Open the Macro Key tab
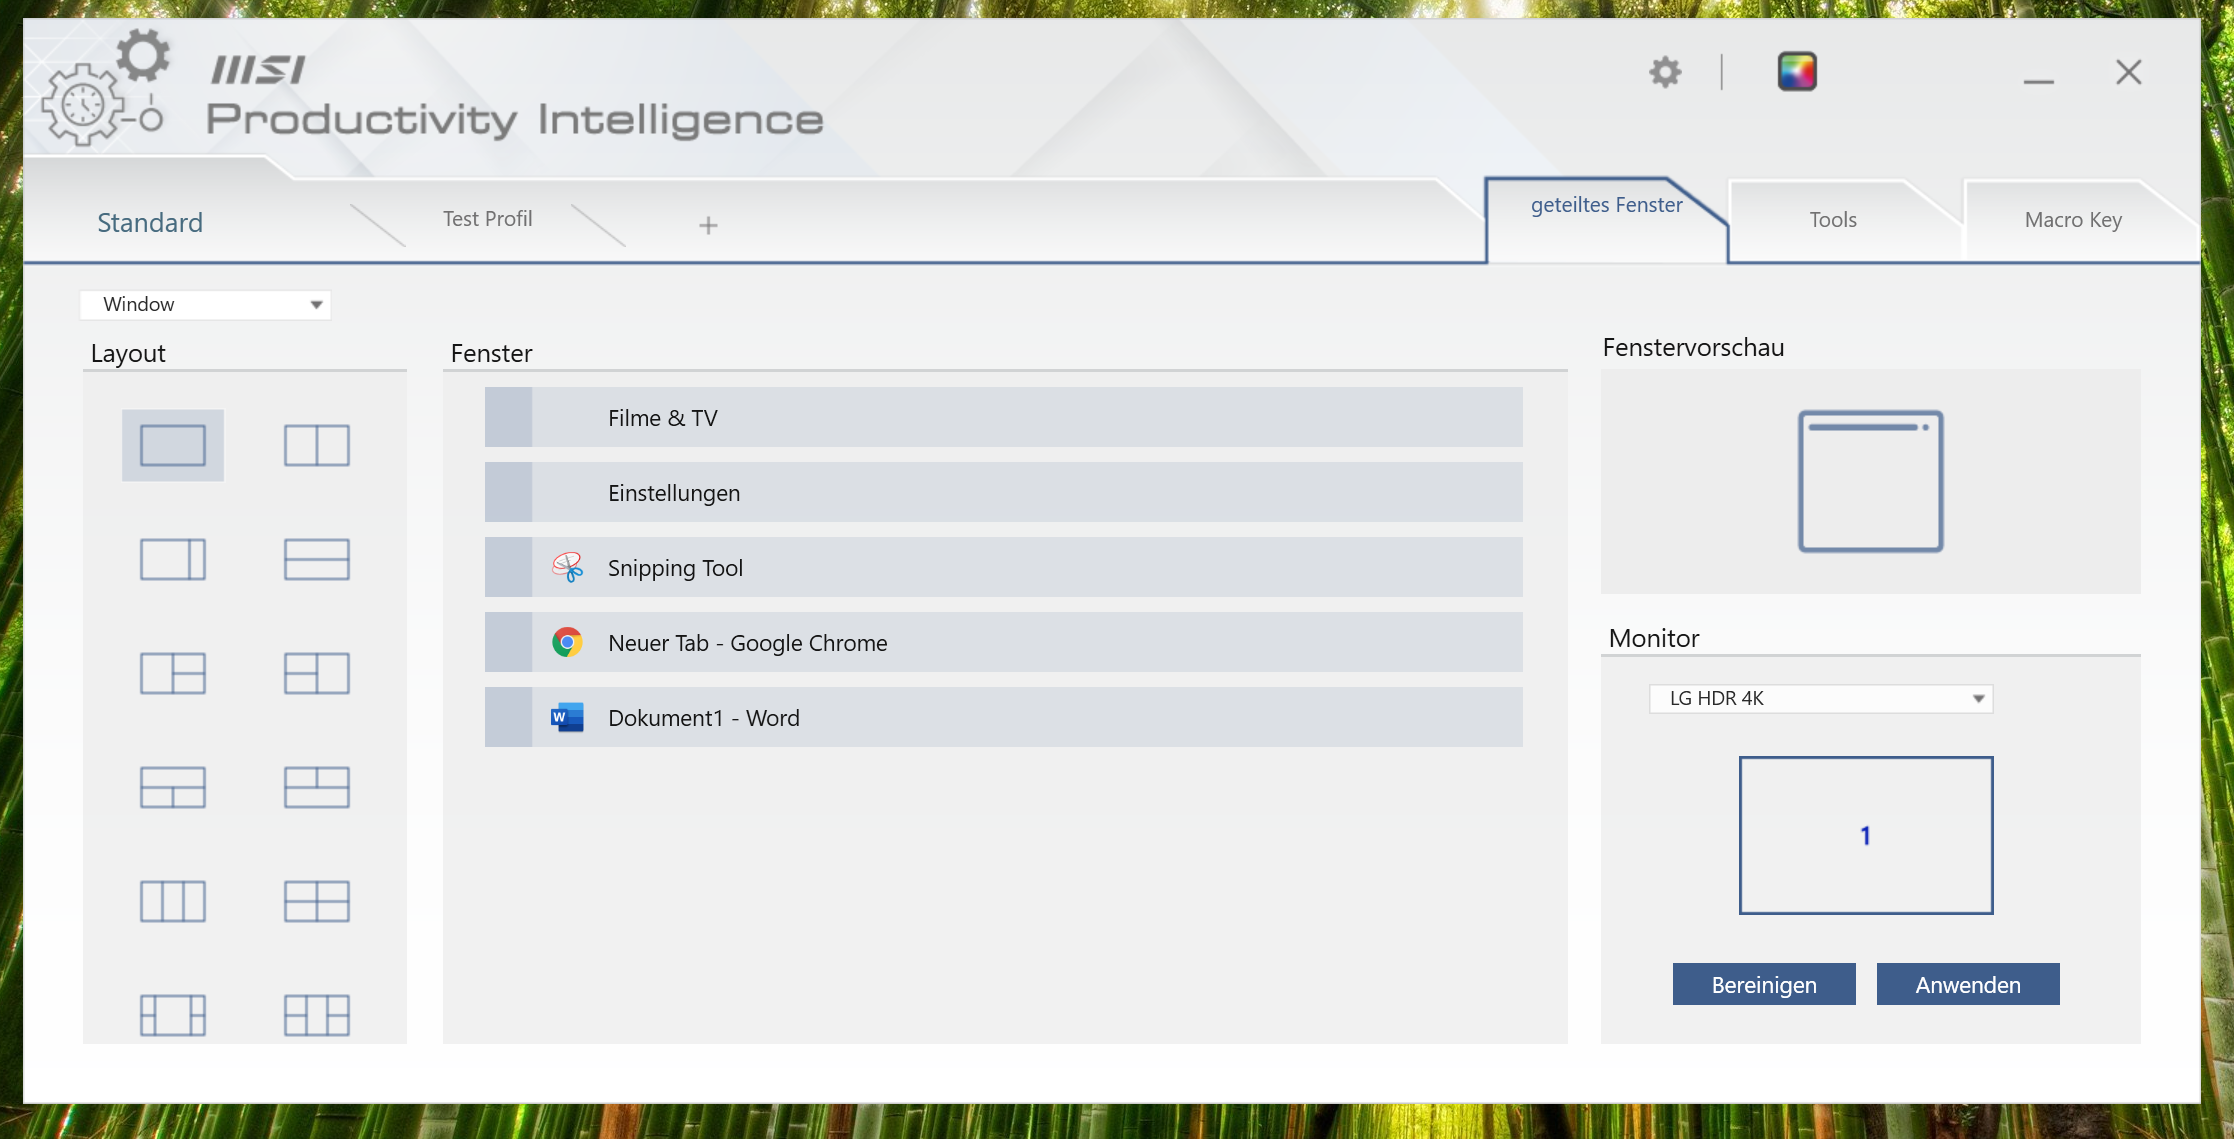This screenshot has width=2234, height=1139. pos(2073,220)
